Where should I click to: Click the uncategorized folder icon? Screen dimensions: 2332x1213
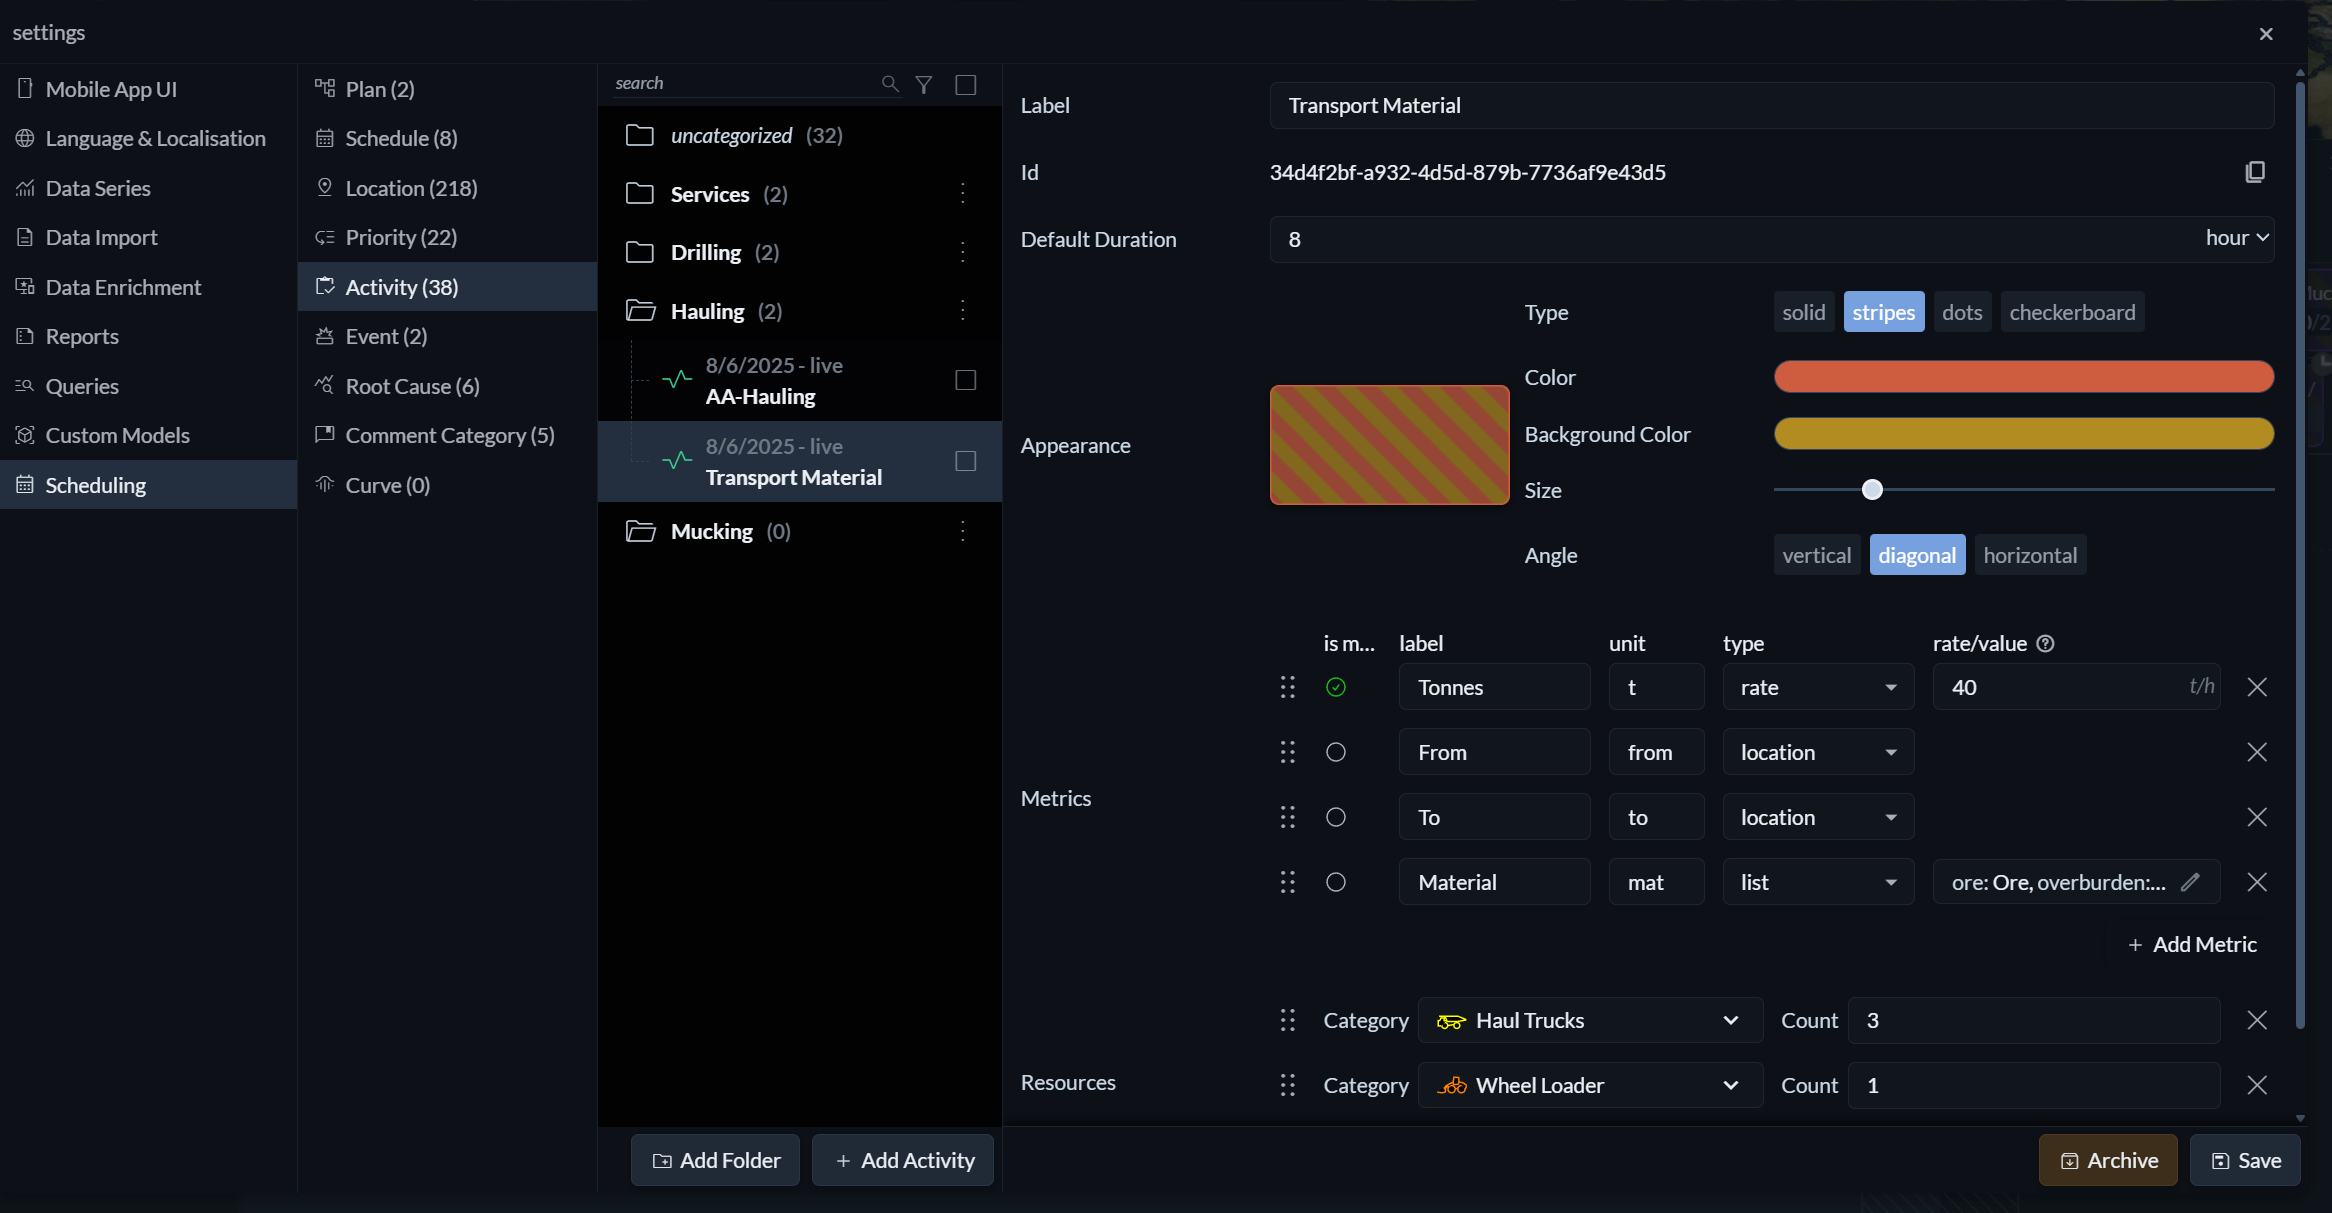640,135
